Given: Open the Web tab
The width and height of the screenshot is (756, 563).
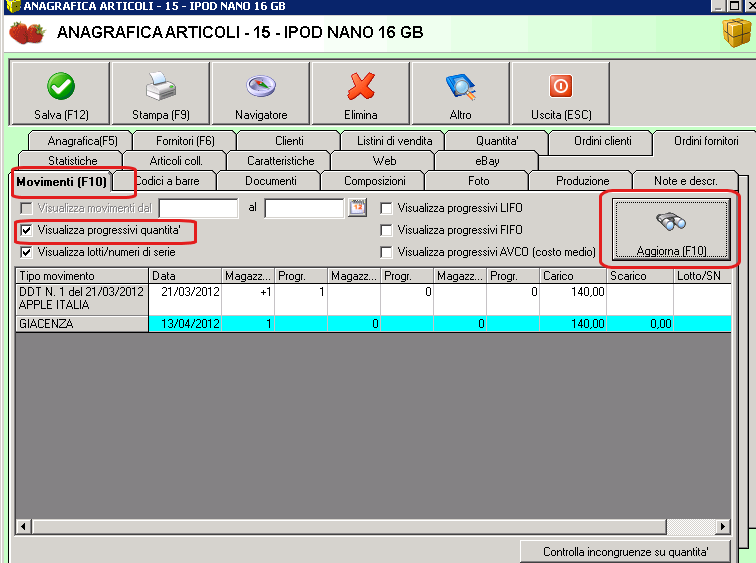Looking at the screenshot, I should pyautogui.click(x=384, y=161).
